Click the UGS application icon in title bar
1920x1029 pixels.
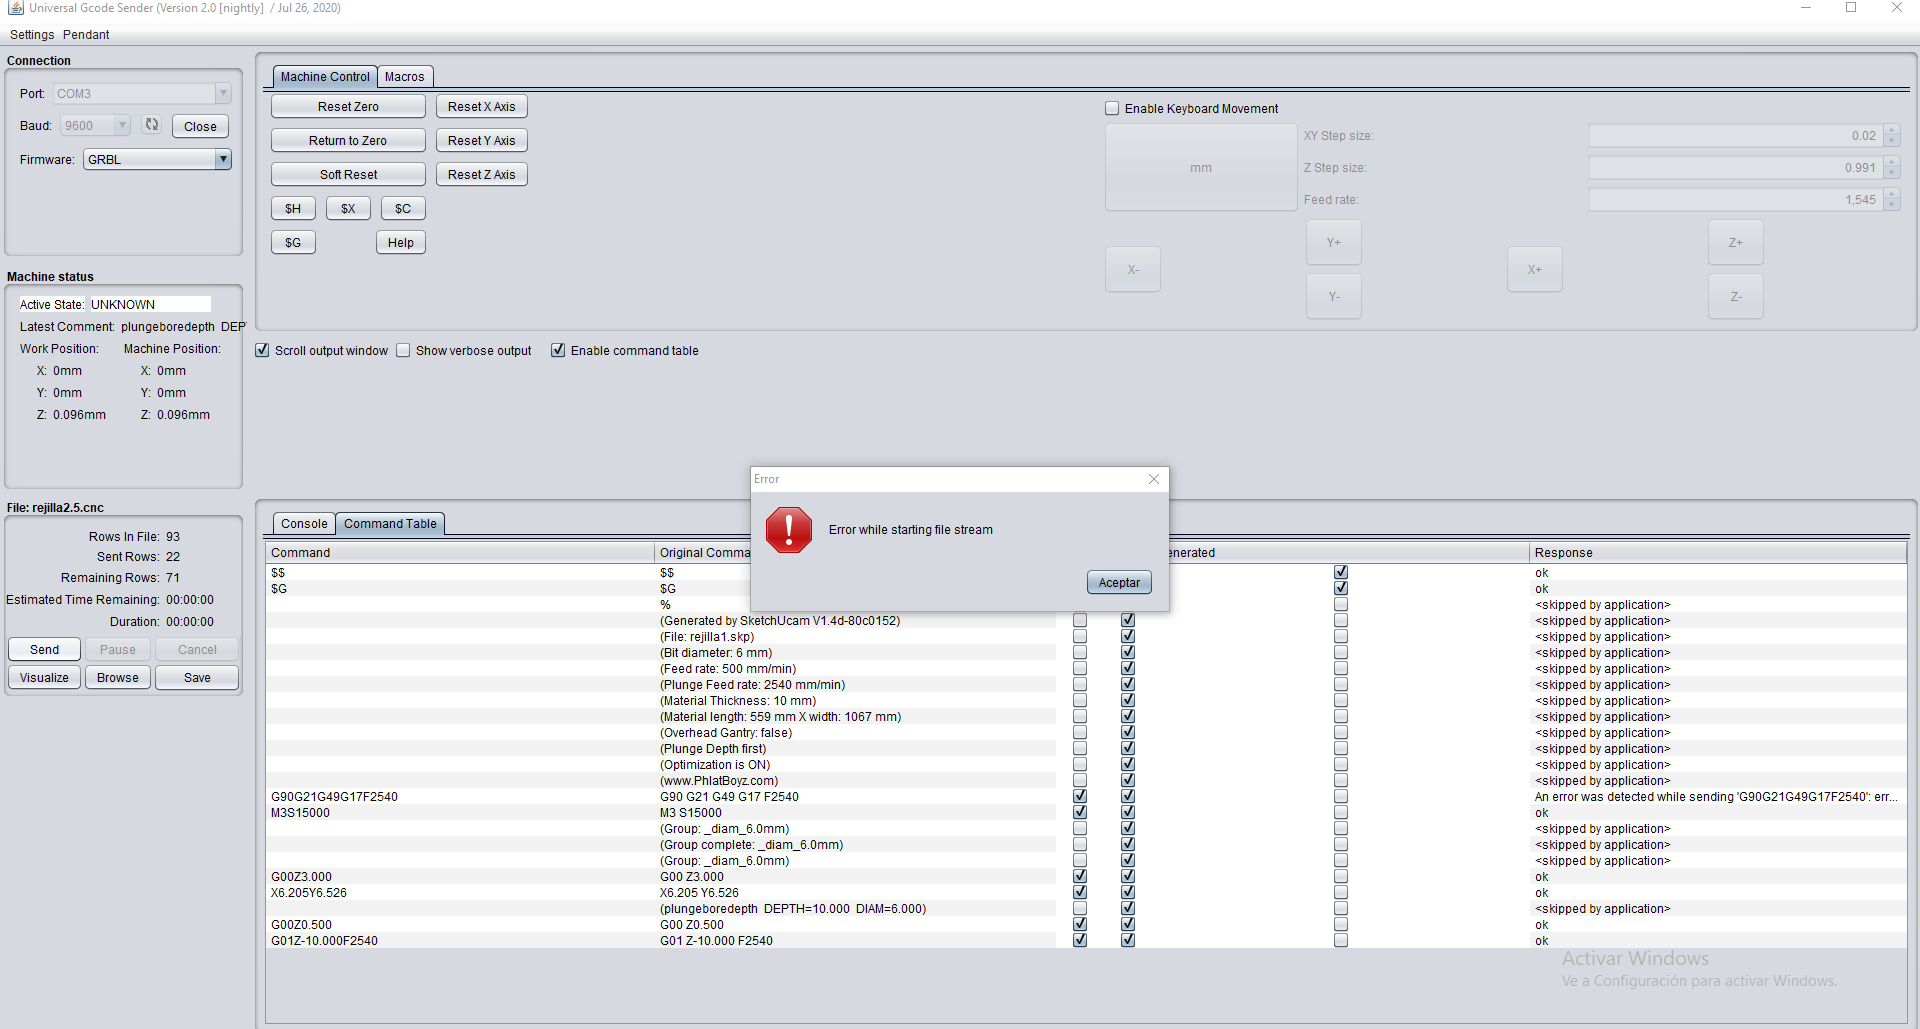coord(17,8)
